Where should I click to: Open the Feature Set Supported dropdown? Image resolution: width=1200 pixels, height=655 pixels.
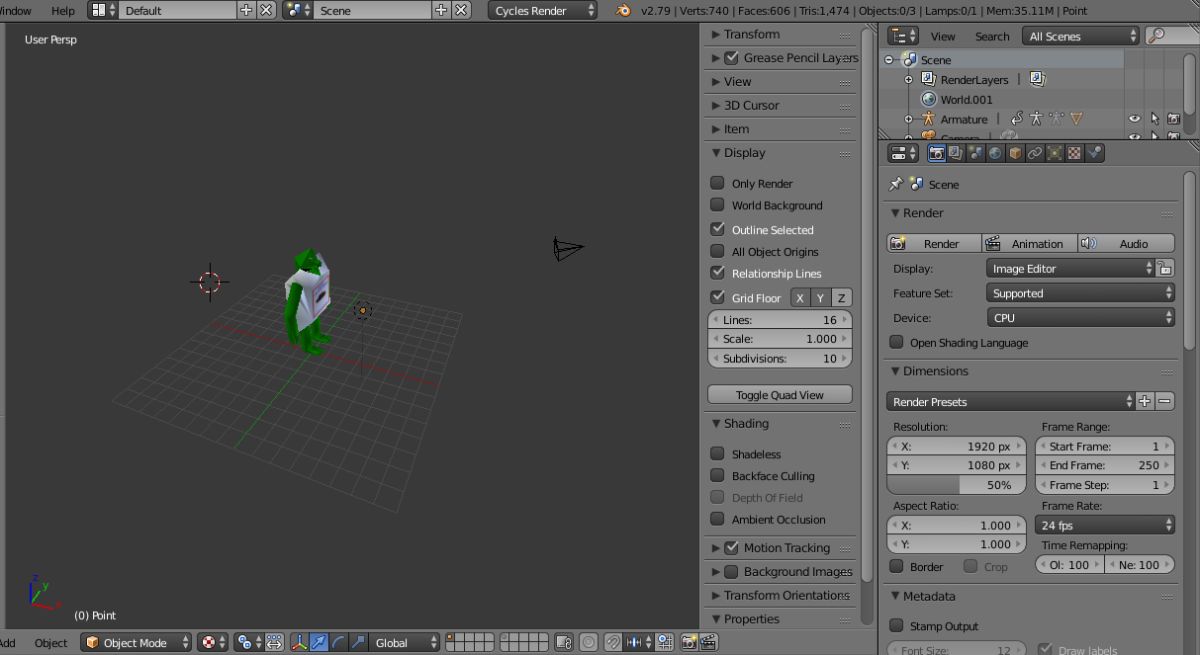(x=1080, y=293)
